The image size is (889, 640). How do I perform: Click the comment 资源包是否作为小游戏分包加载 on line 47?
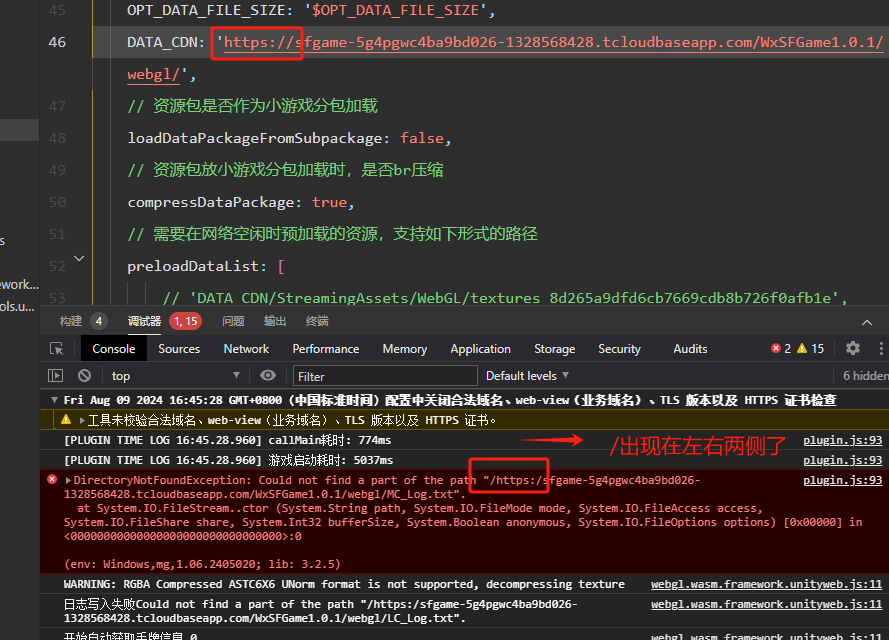(253, 106)
